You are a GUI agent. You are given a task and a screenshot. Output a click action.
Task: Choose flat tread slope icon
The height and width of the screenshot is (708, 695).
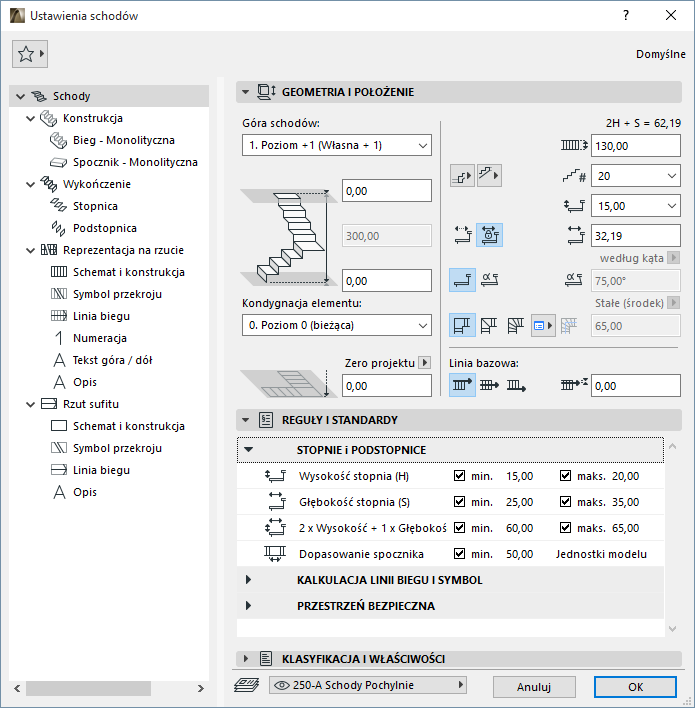click(x=462, y=280)
